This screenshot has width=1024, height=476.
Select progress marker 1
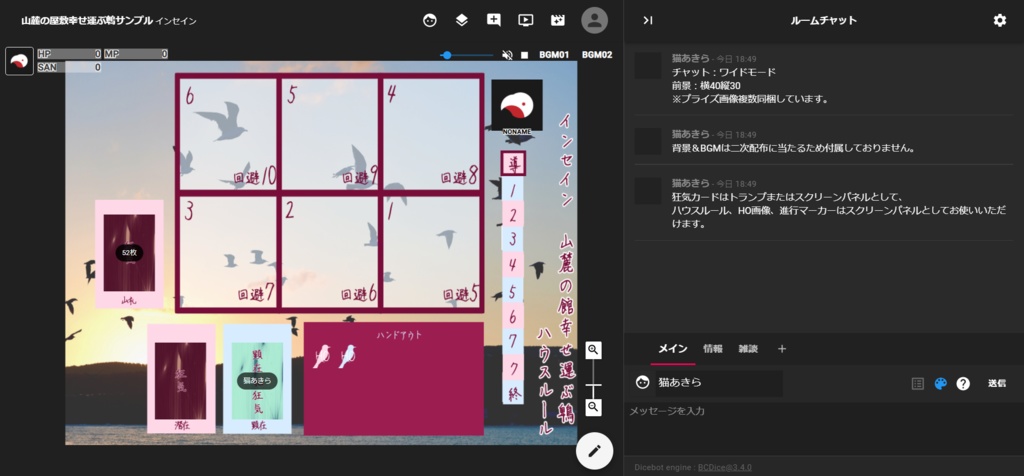(x=513, y=189)
